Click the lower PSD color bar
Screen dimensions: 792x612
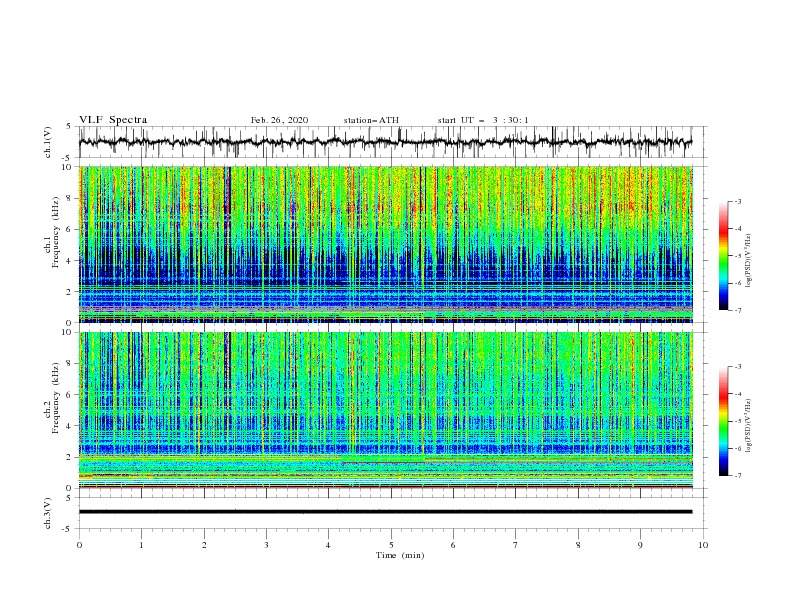click(723, 421)
